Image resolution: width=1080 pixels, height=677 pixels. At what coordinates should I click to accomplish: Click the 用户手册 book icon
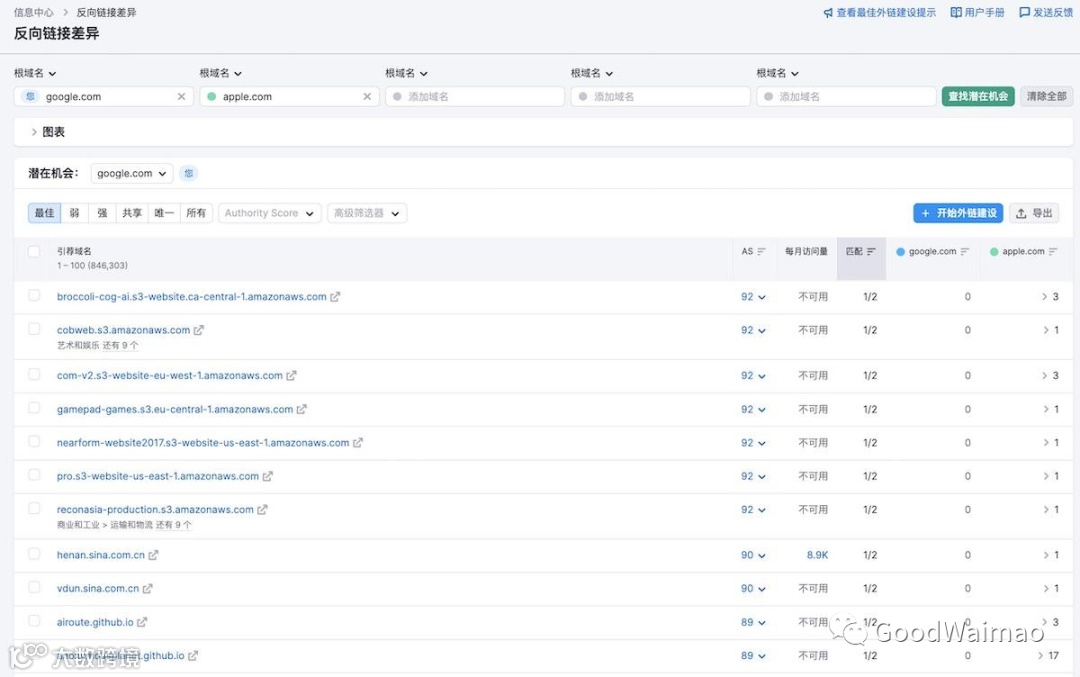click(956, 12)
